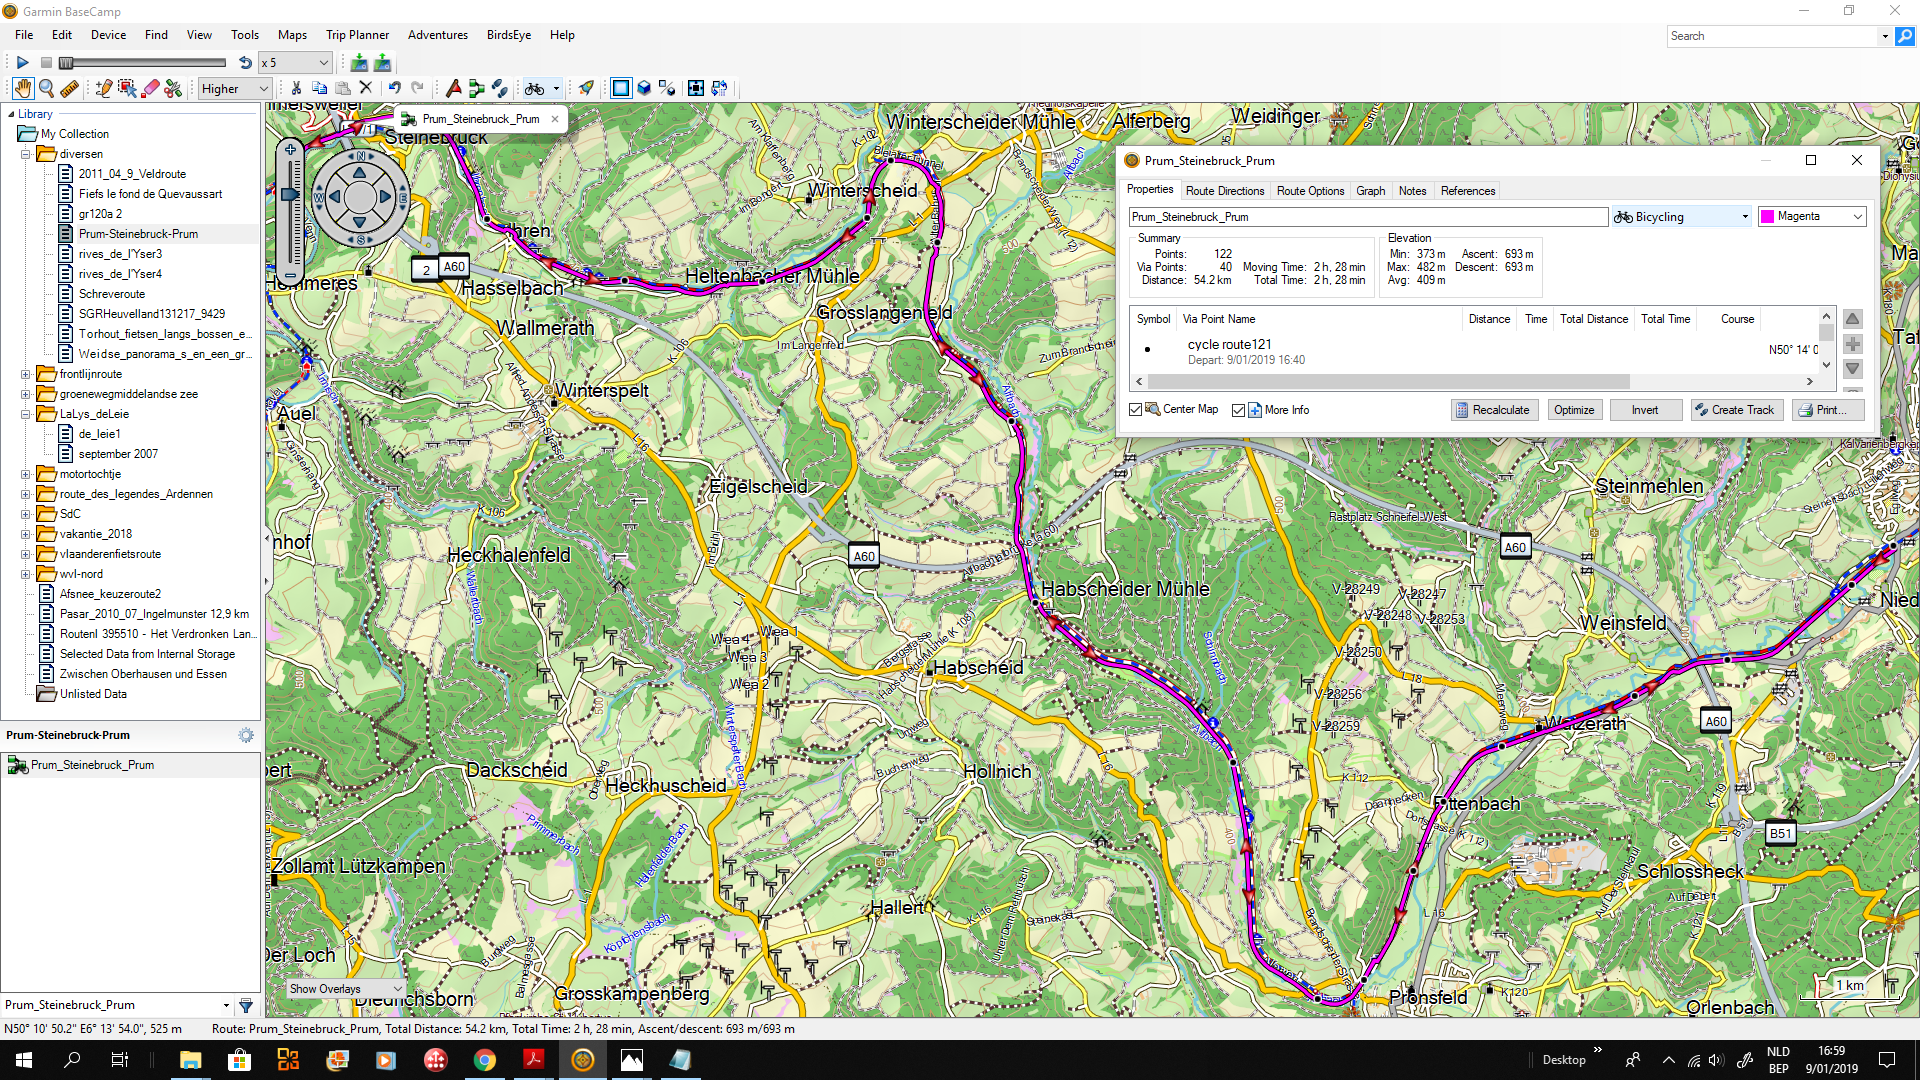Toggle the More Info checkbox
The image size is (1920, 1080).
coord(1238,410)
